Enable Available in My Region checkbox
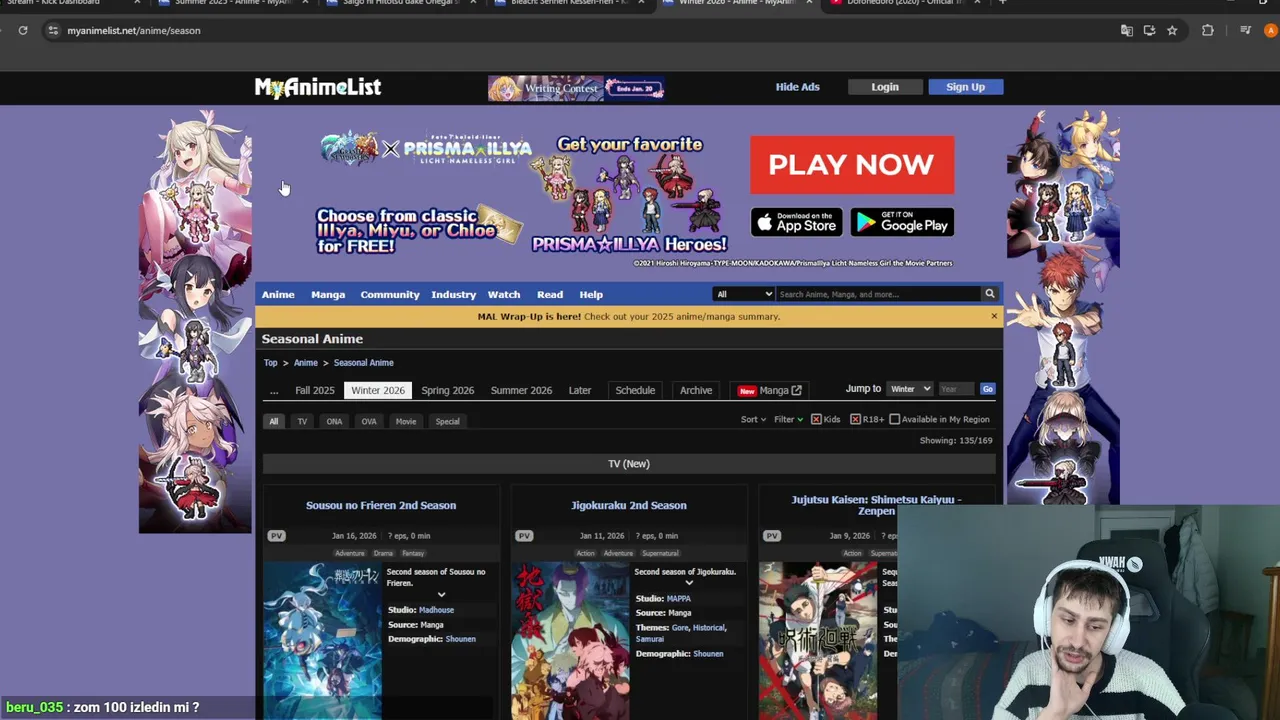Viewport: 1280px width, 720px height. 895,419
